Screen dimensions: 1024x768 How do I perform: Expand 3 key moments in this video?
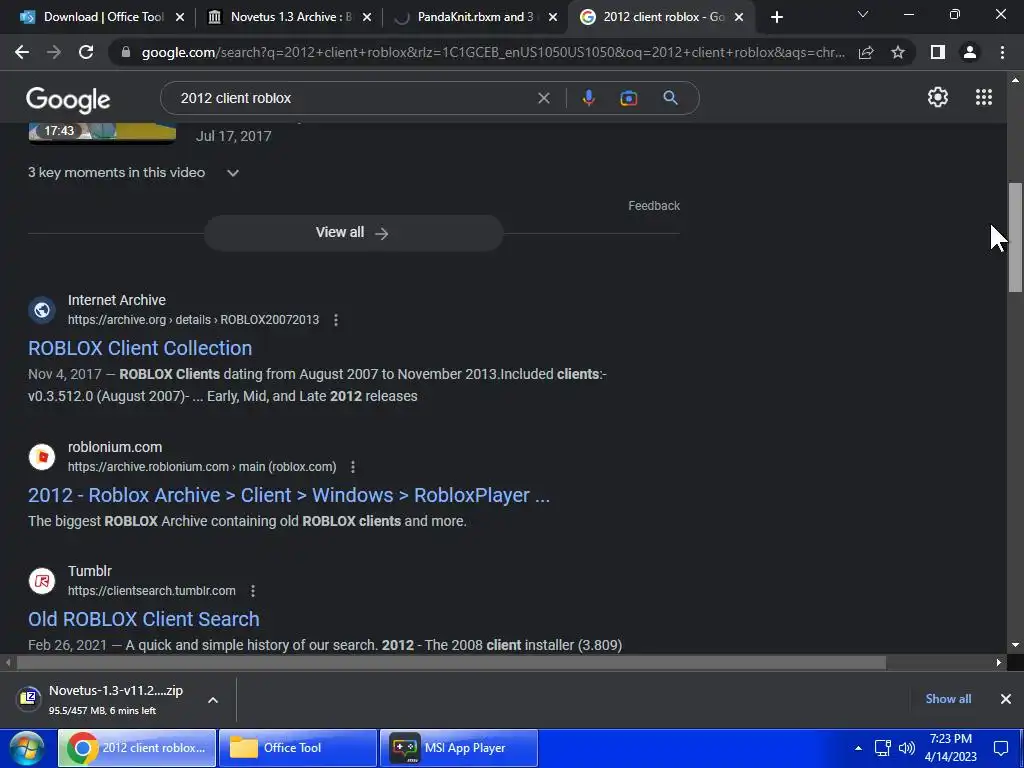pos(232,173)
